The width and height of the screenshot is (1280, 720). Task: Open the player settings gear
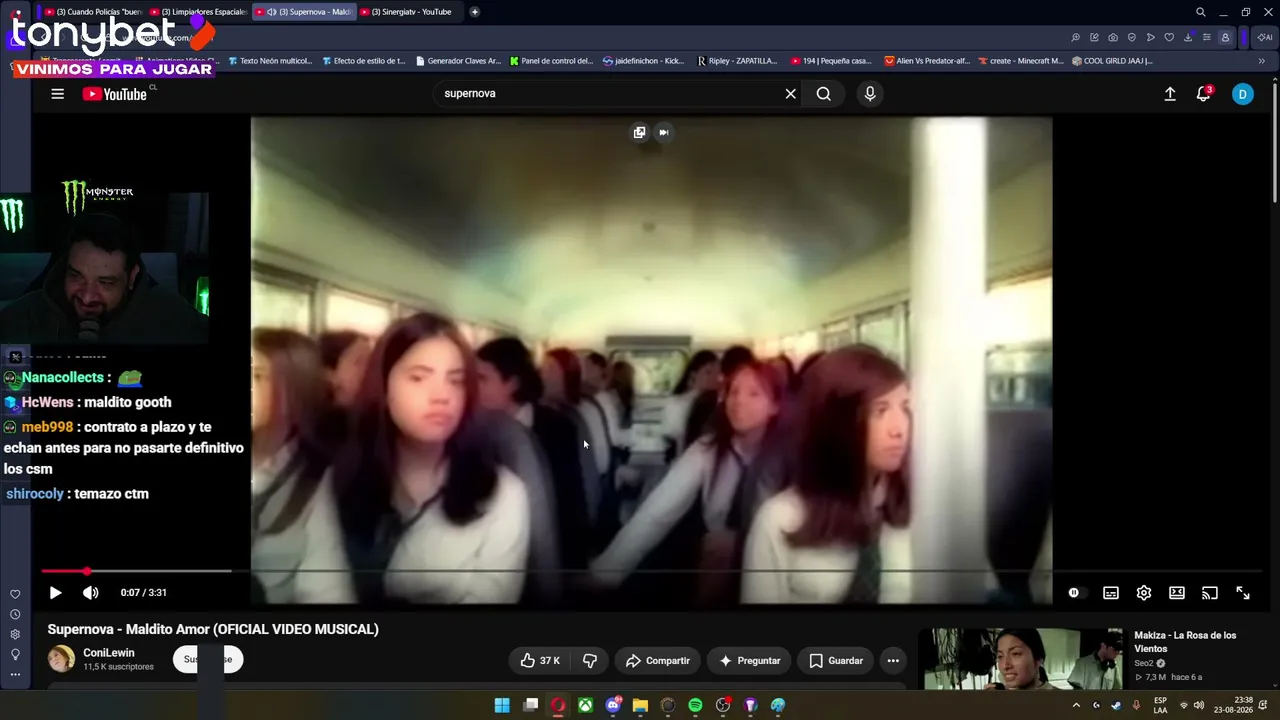click(1144, 593)
